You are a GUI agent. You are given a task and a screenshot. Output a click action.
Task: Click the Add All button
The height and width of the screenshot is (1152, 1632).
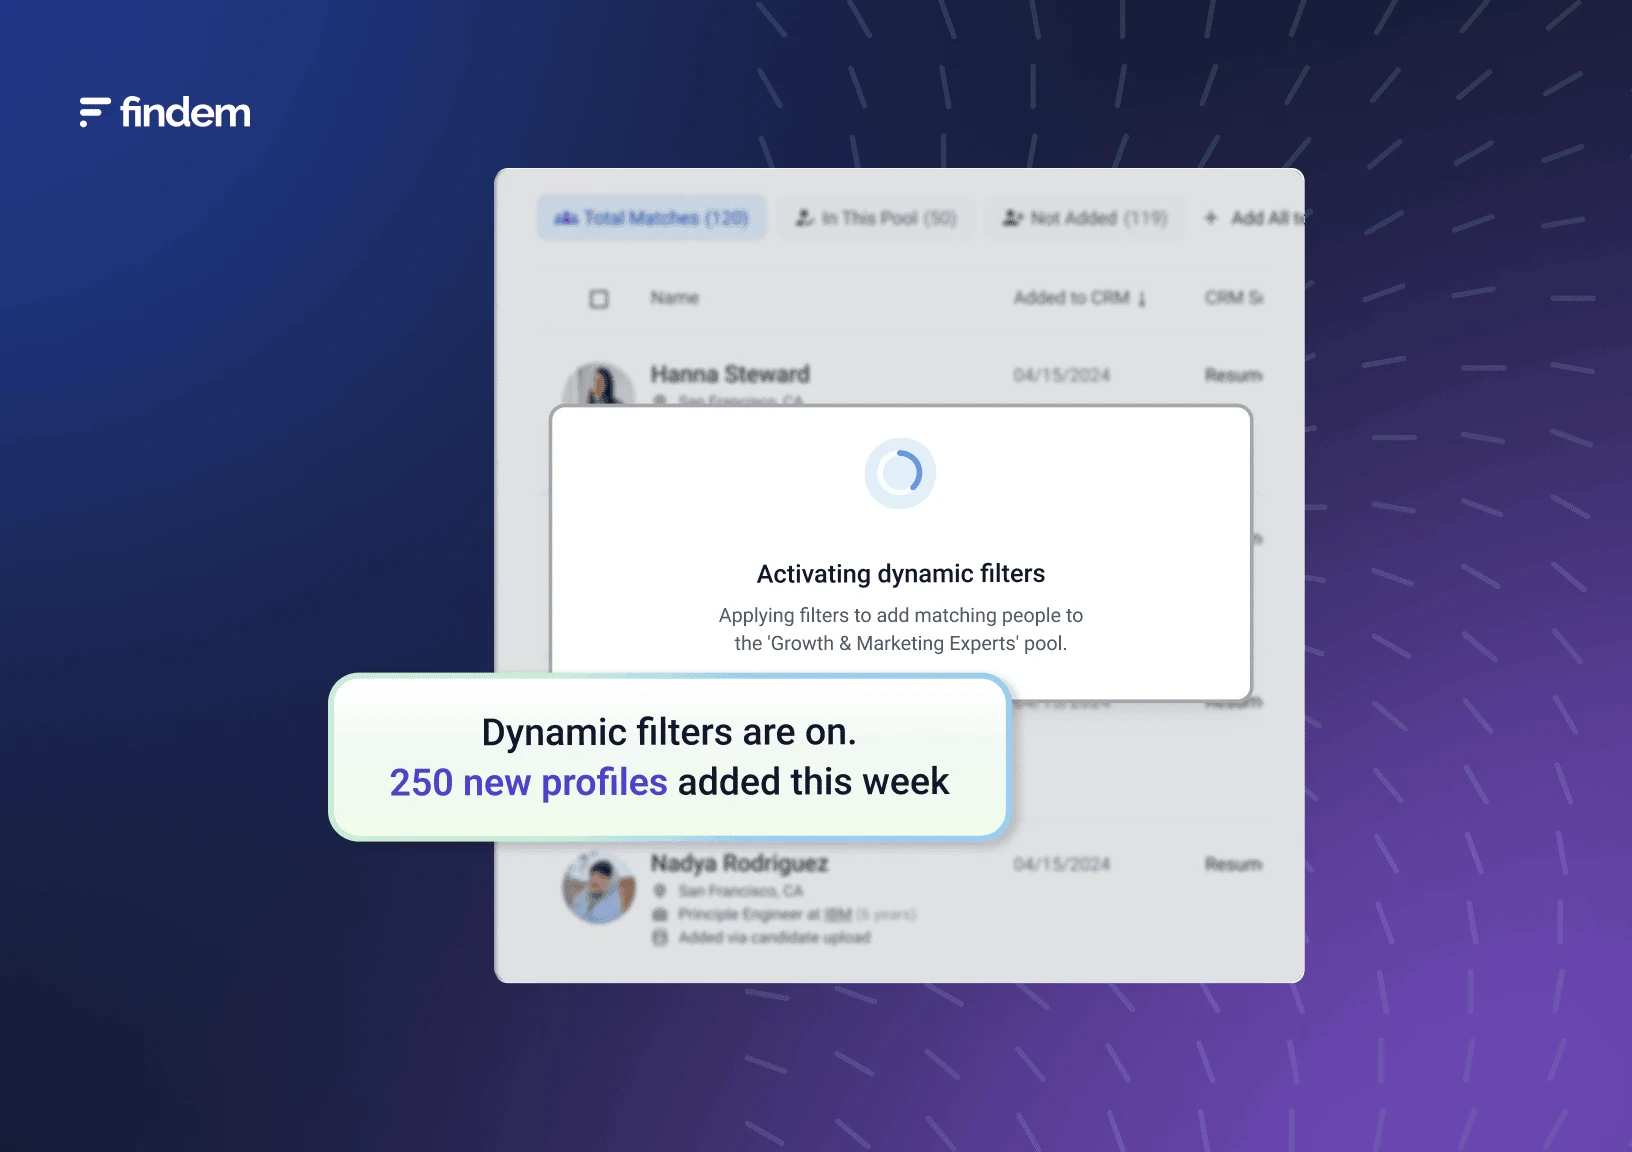(1255, 218)
